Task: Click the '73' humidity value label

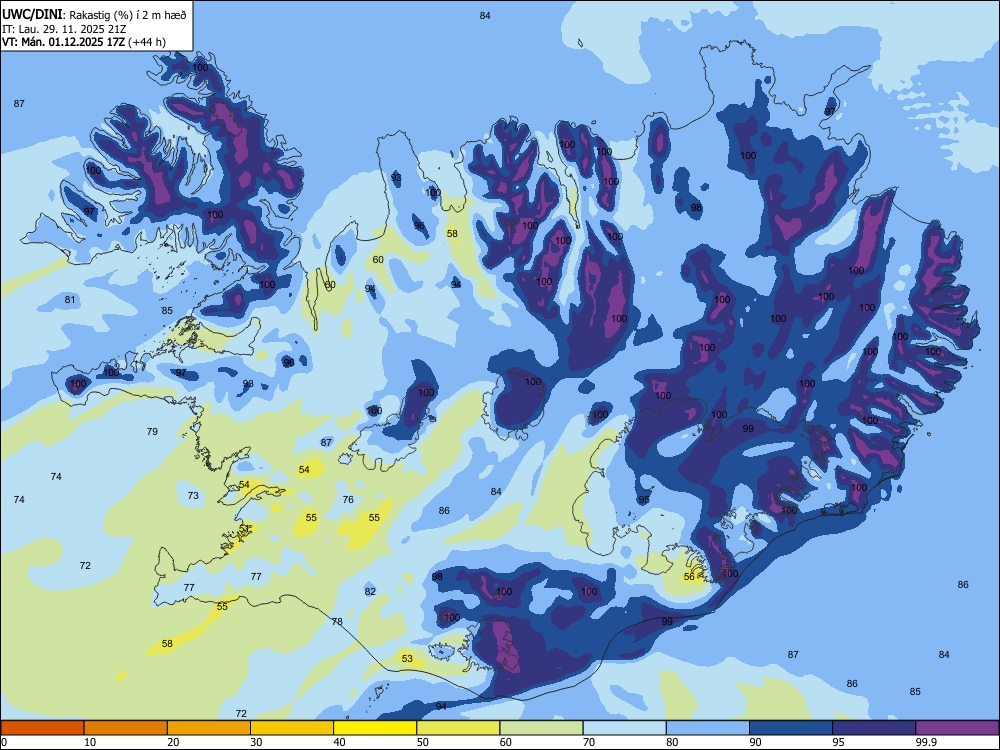Action: pos(193,496)
